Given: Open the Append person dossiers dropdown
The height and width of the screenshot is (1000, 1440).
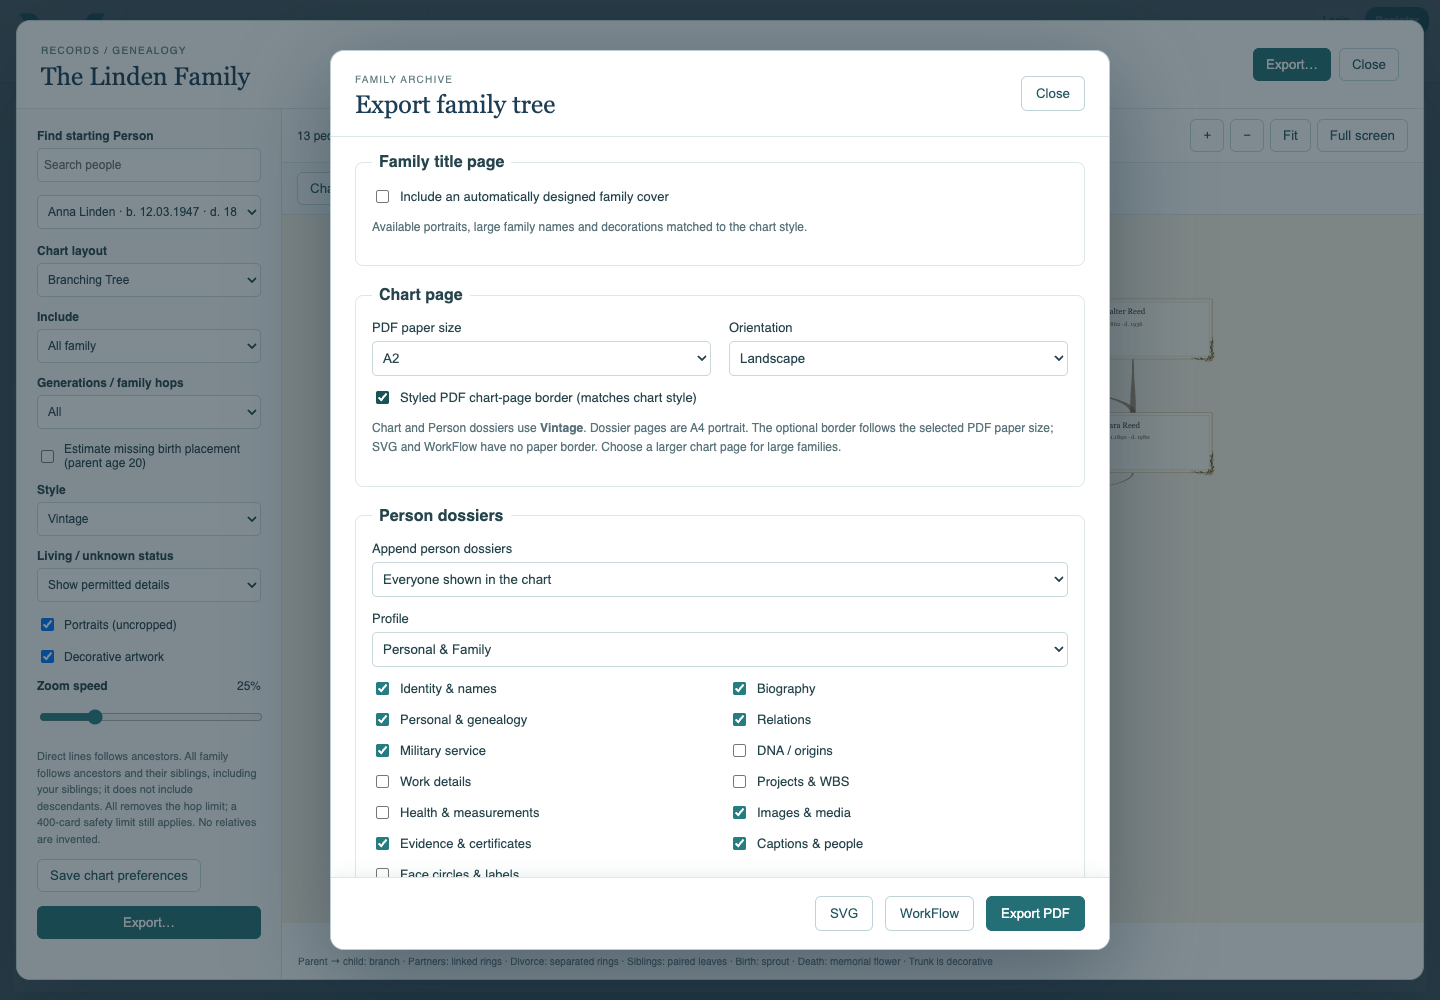Looking at the screenshot, I should click(x=720, y=580).
